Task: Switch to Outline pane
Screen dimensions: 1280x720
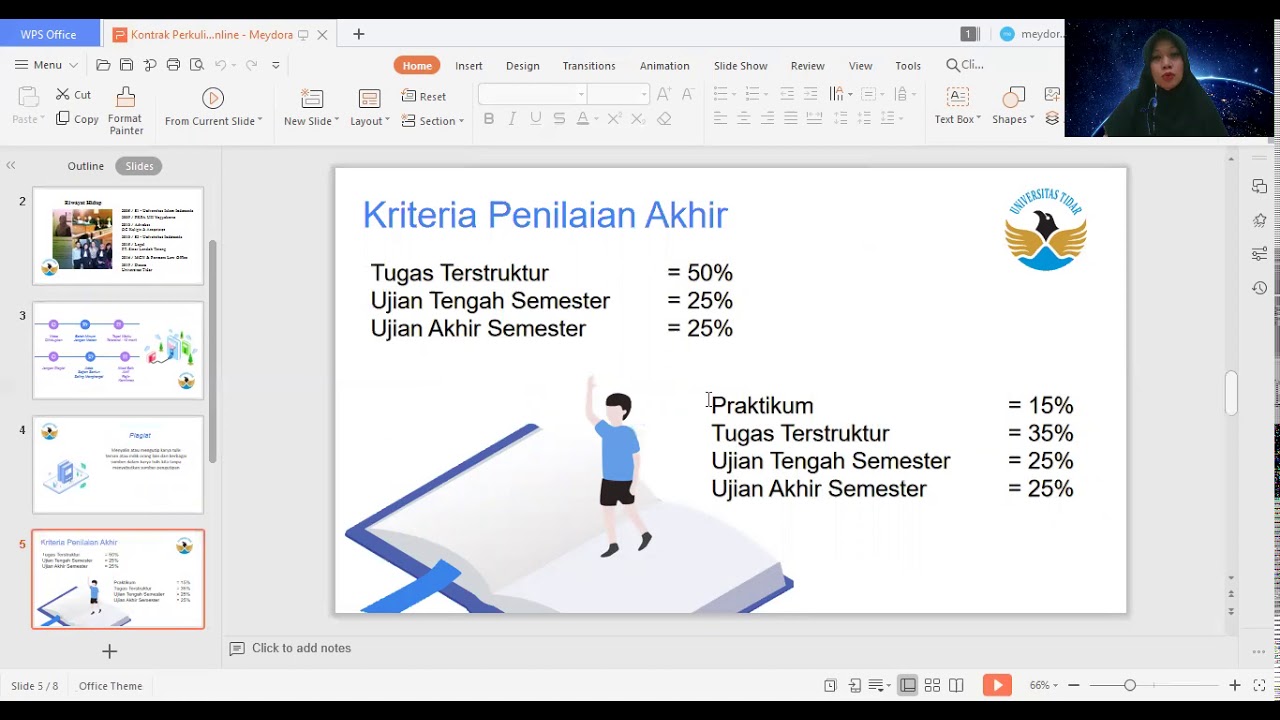Action: point(86,166)
